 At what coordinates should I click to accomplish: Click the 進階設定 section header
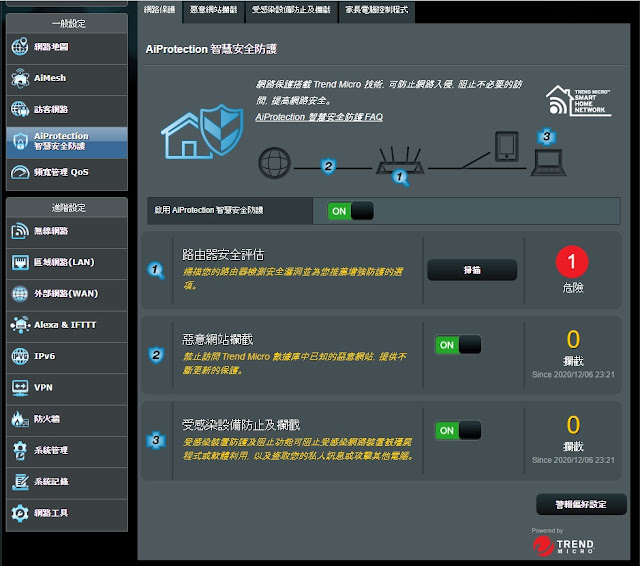[x=69, y=208]
